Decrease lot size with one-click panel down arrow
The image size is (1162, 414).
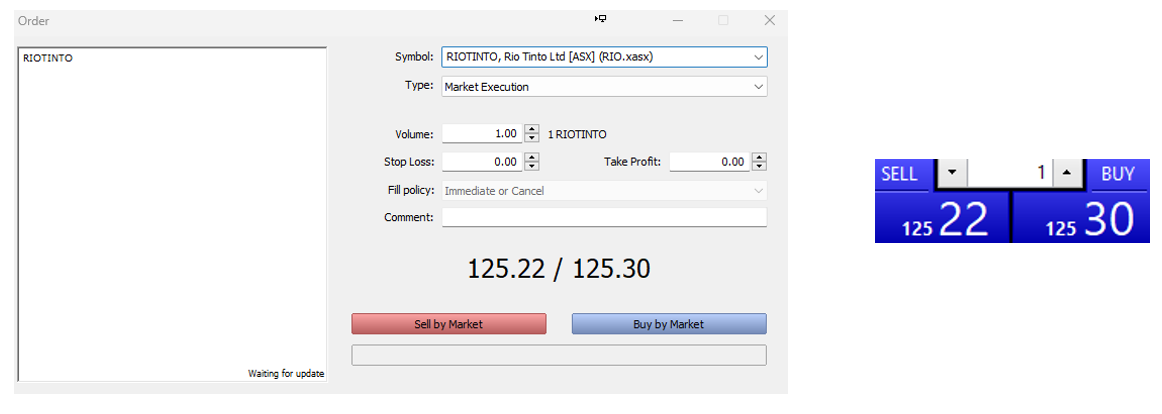pyautogui.click(x=952, y=174)
